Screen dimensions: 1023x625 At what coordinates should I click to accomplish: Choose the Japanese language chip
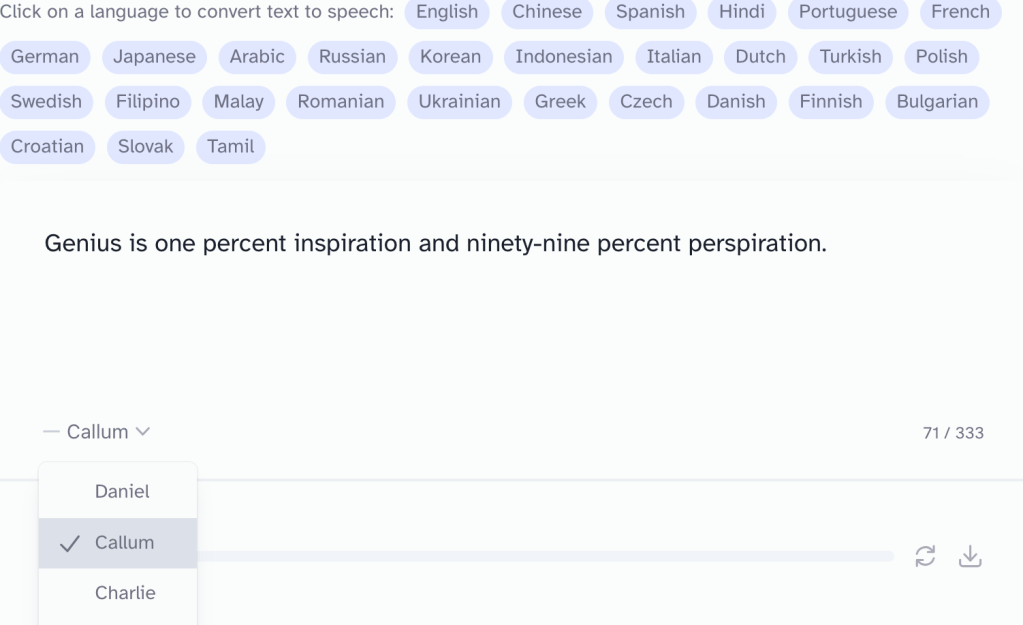(x=154, y=57)
